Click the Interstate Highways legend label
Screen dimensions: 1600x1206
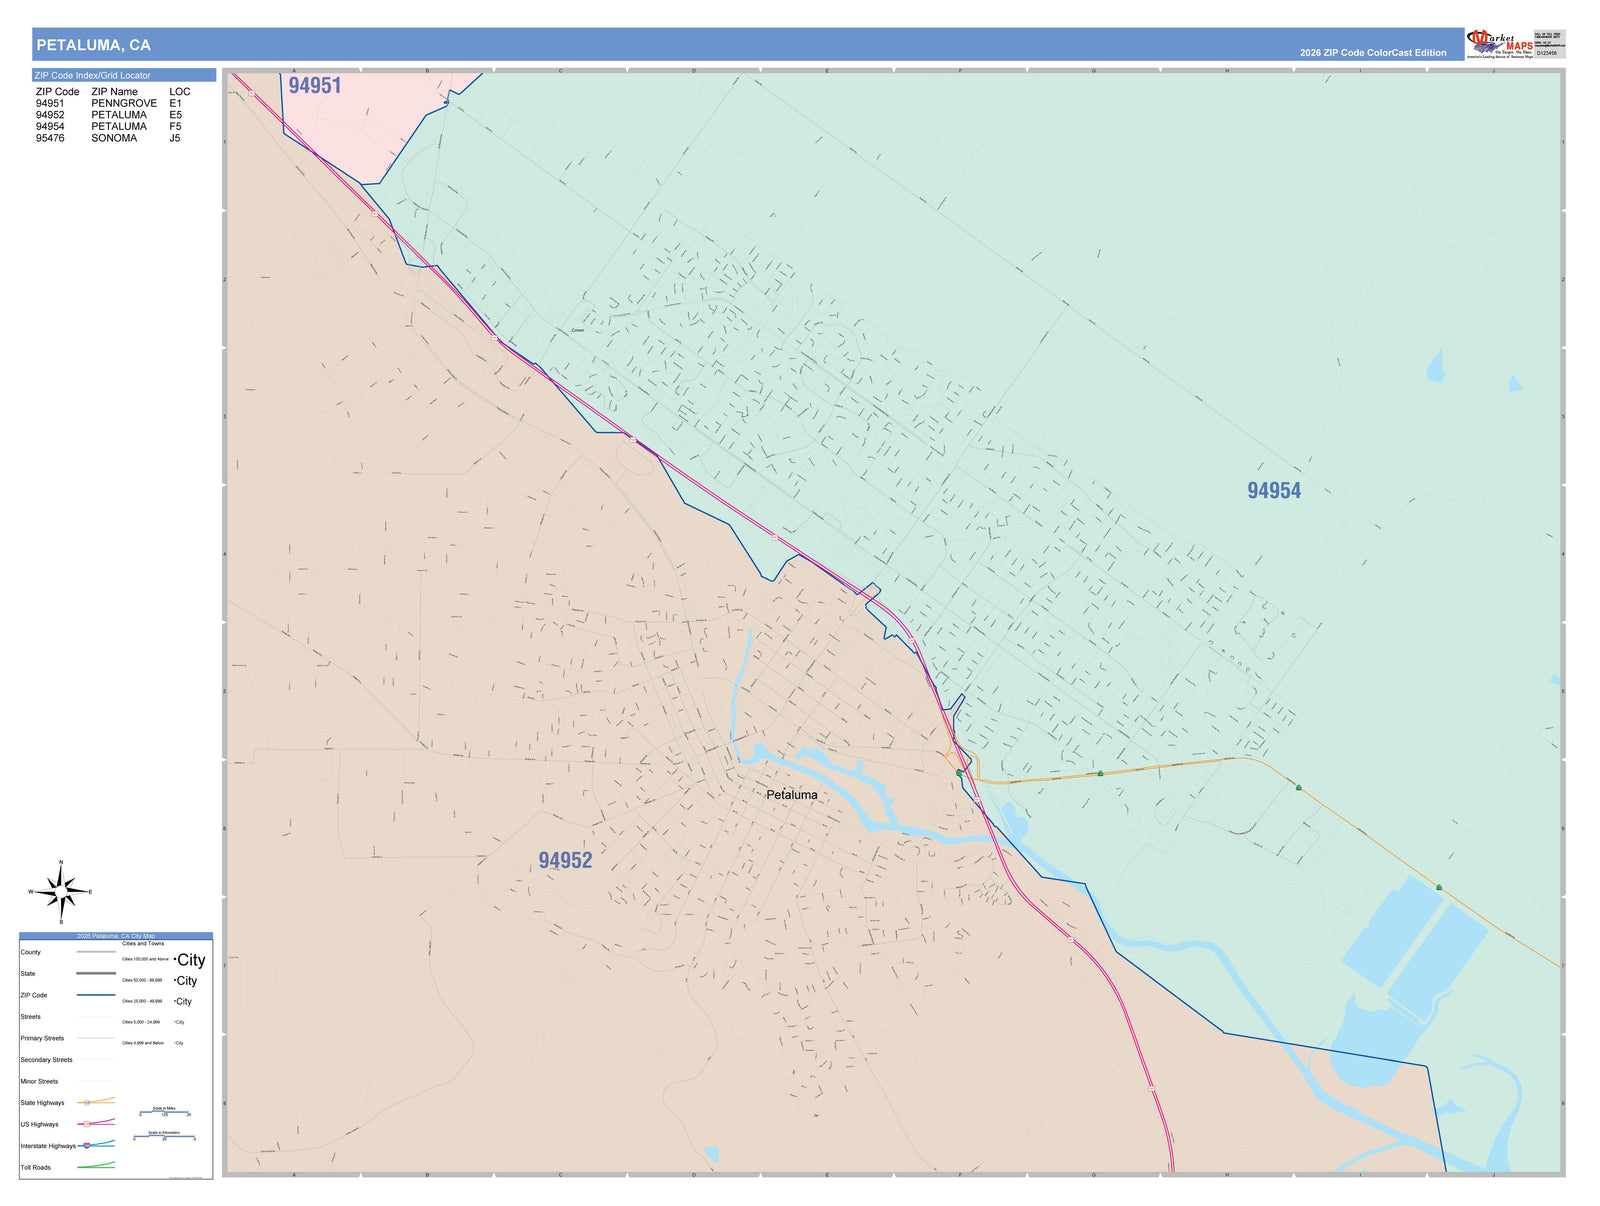[x=48, y=1146]
